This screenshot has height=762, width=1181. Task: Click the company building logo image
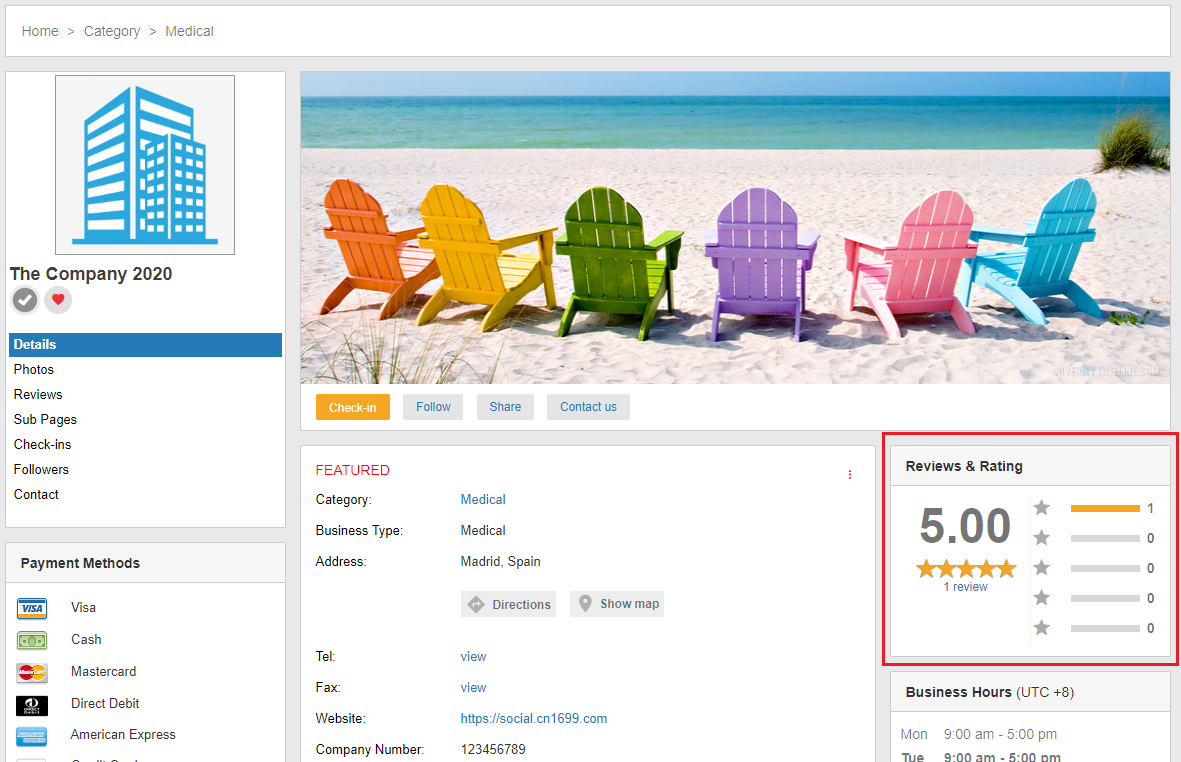pyautogui.click(x=145, y=165)
